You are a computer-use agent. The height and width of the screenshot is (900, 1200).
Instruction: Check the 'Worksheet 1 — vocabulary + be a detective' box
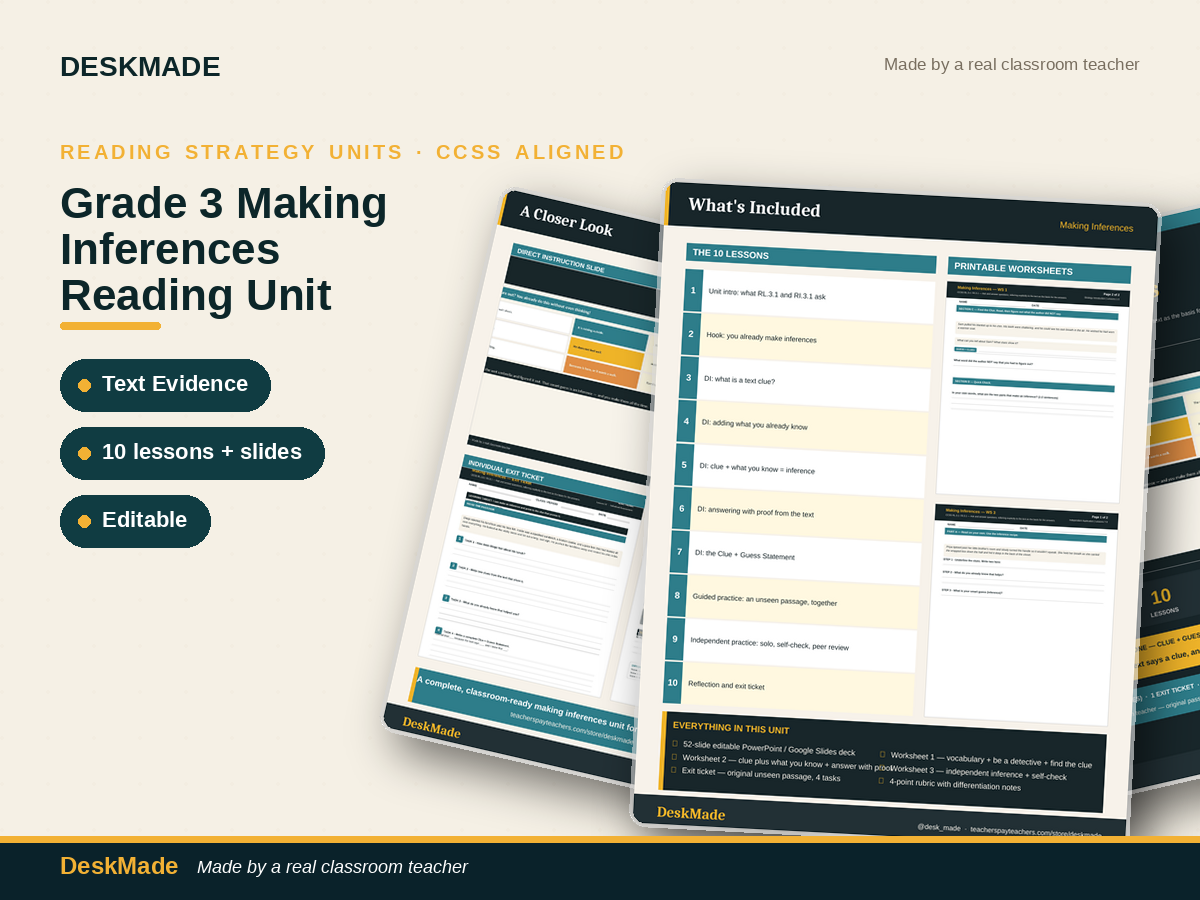(882, 754)
